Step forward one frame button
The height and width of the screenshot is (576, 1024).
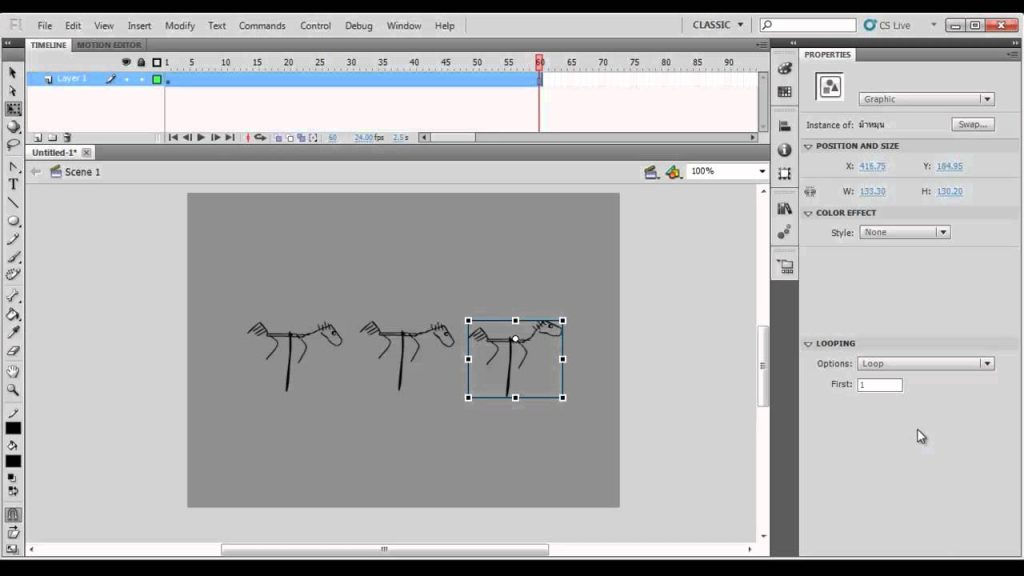[215, 138]
